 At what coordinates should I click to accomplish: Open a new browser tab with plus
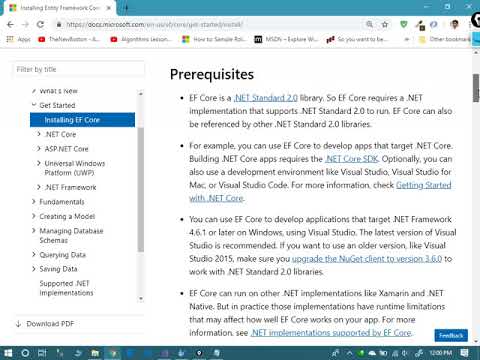click(x=126, y=8)
